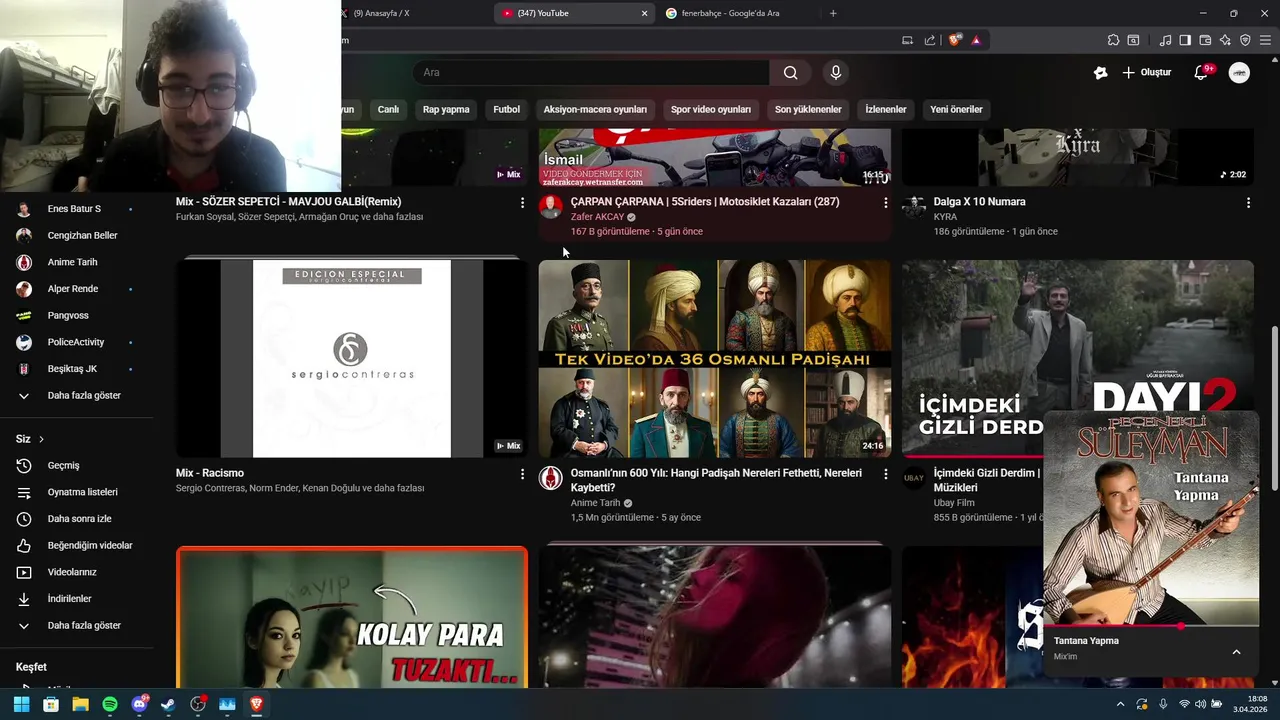
Task: Select Aksiyon-macera oyunları chip
Action: 595,109
